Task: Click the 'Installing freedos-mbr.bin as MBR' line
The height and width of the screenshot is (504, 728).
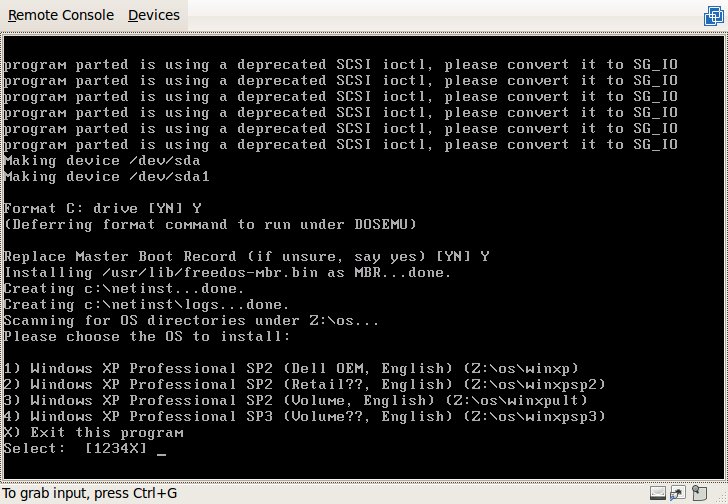Action: (228, 272)
